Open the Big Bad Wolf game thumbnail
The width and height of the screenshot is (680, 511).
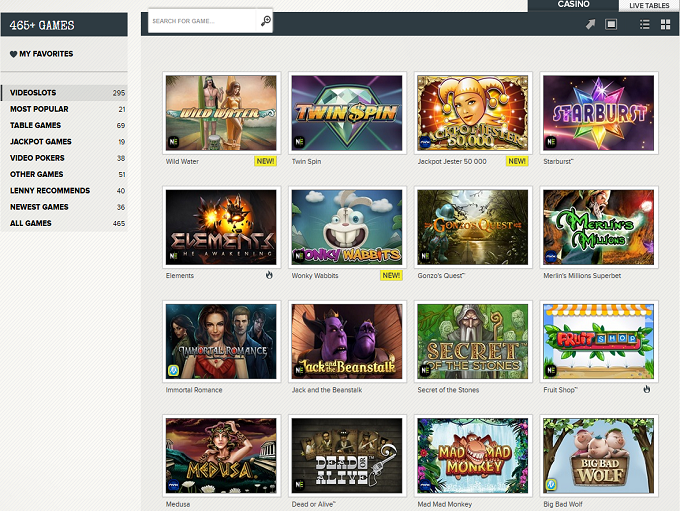[598, 455]
